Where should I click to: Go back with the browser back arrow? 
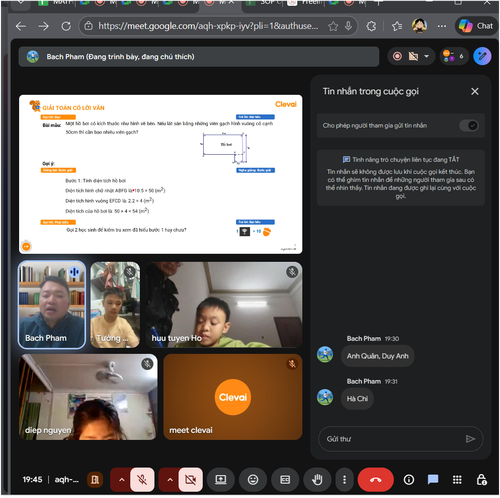point(21,26)
